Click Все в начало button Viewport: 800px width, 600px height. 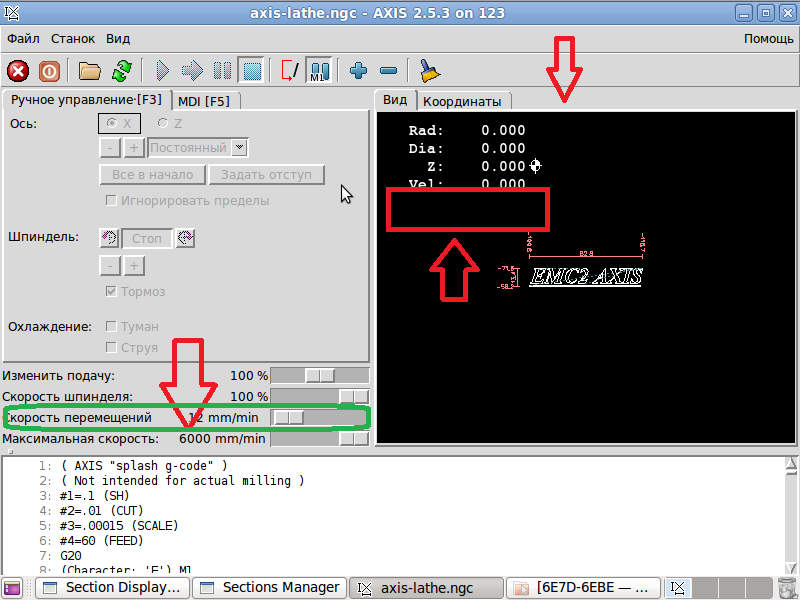(x=153, y=174)
